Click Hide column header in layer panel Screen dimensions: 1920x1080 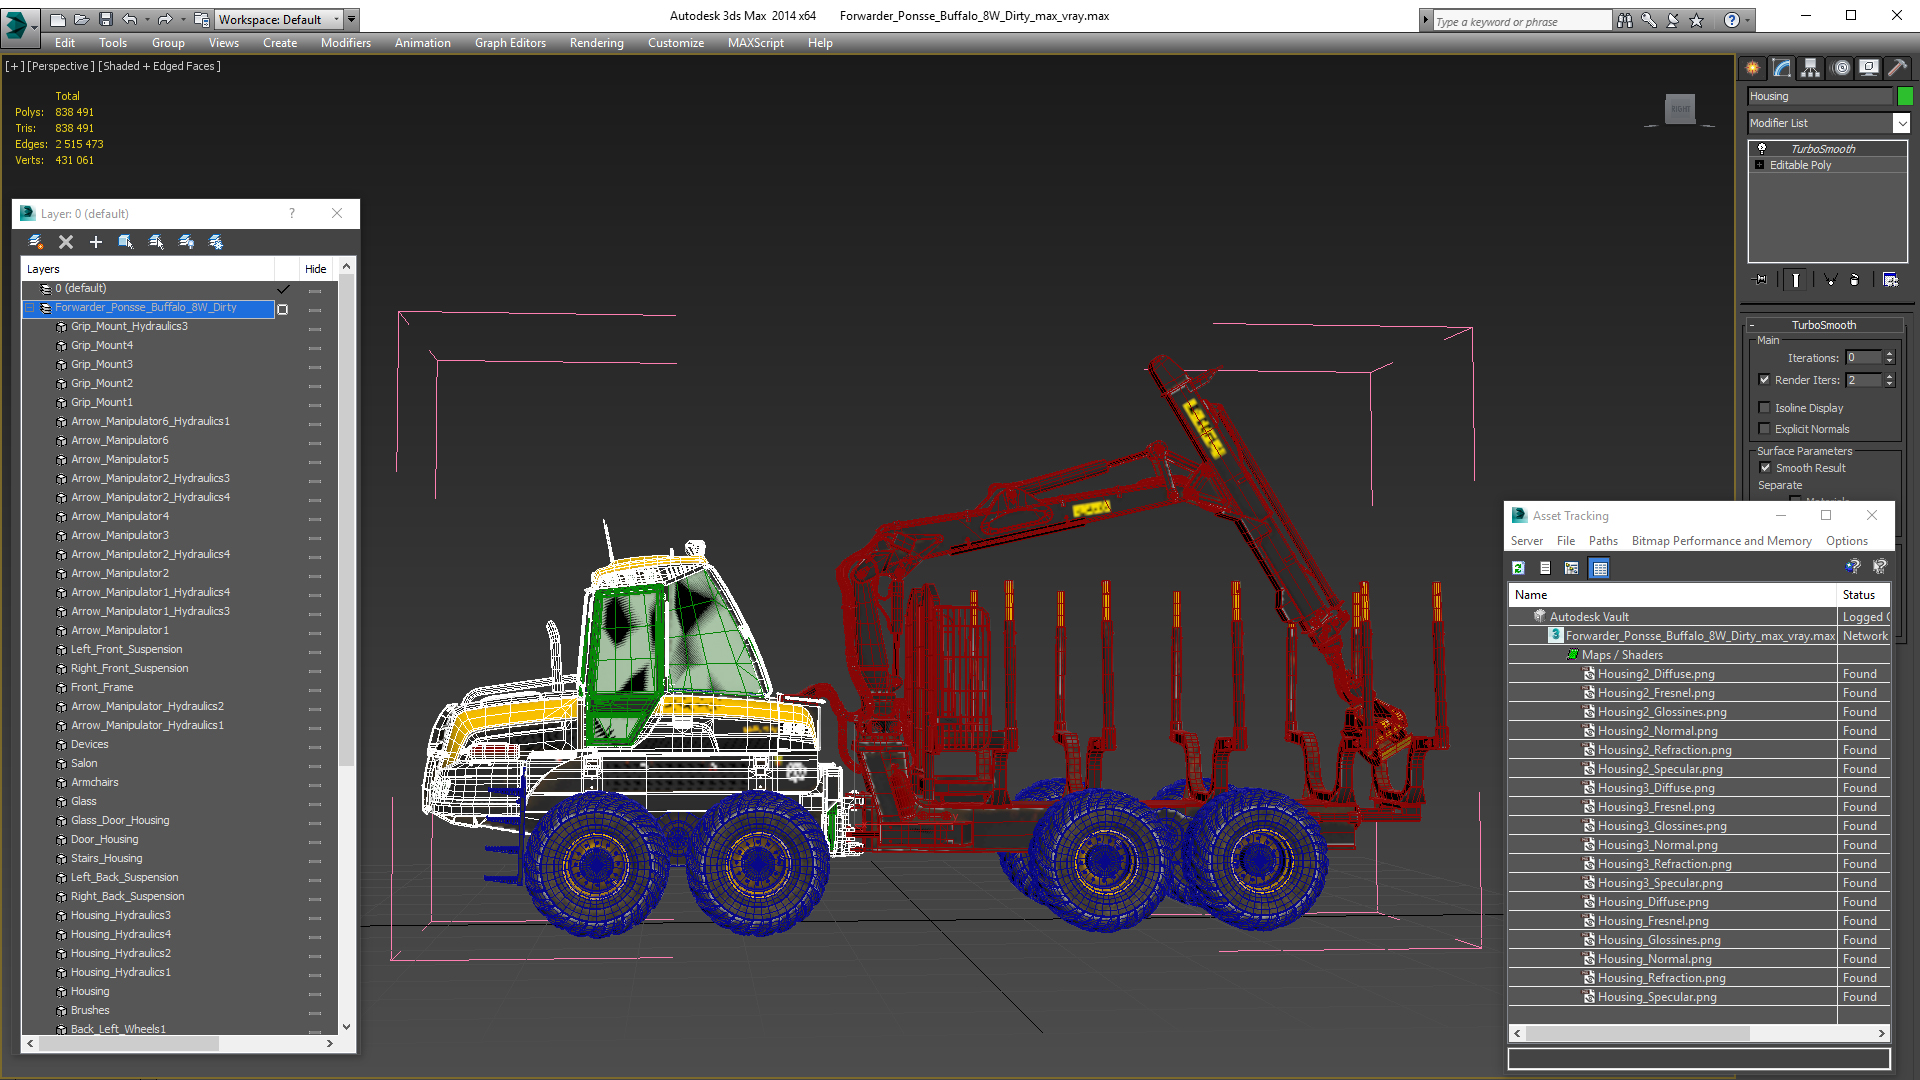click(316, 269)
